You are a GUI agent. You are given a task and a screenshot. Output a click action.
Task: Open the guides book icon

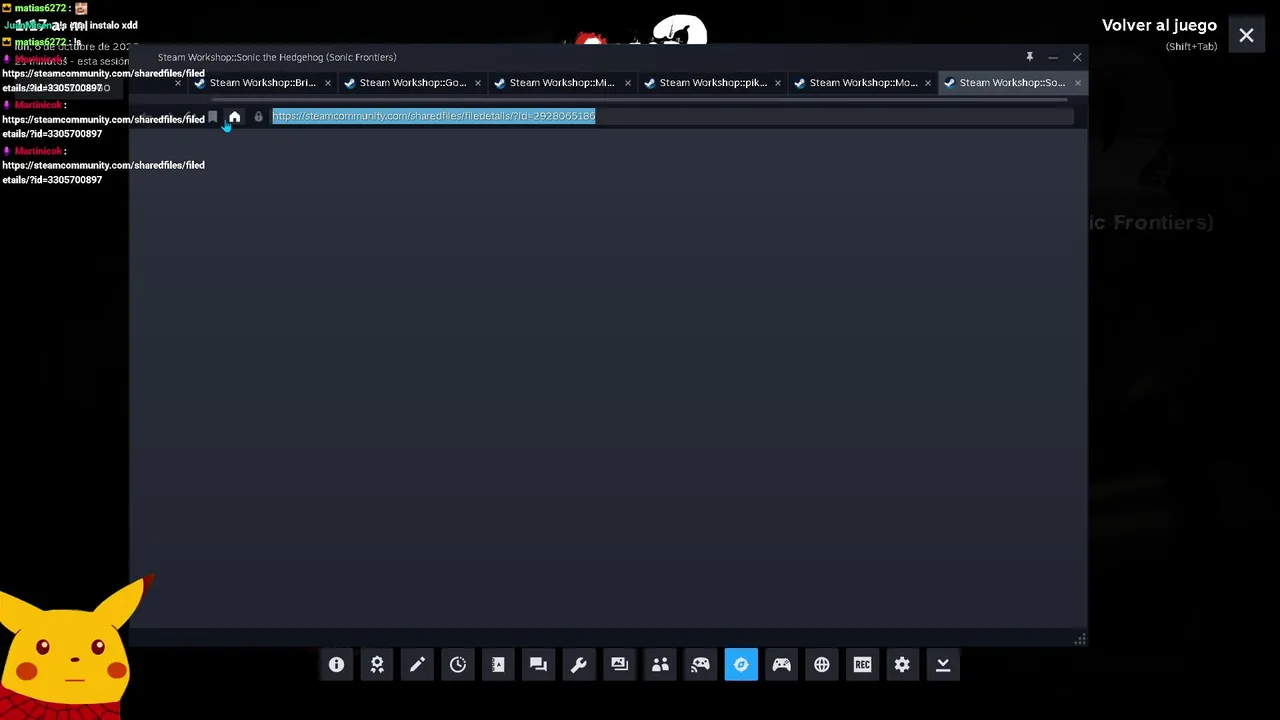click(x=498, y=665)
